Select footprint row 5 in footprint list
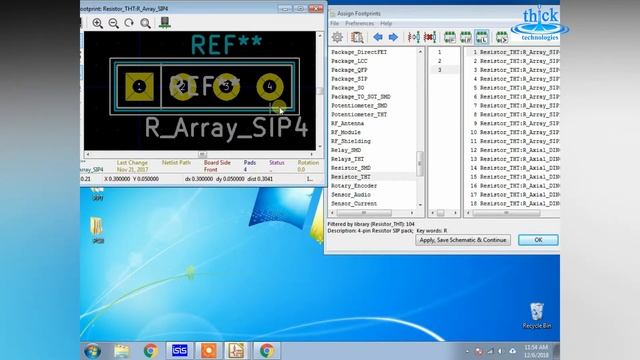This screenshot has height=360, width=640. [x=513, y=88]
